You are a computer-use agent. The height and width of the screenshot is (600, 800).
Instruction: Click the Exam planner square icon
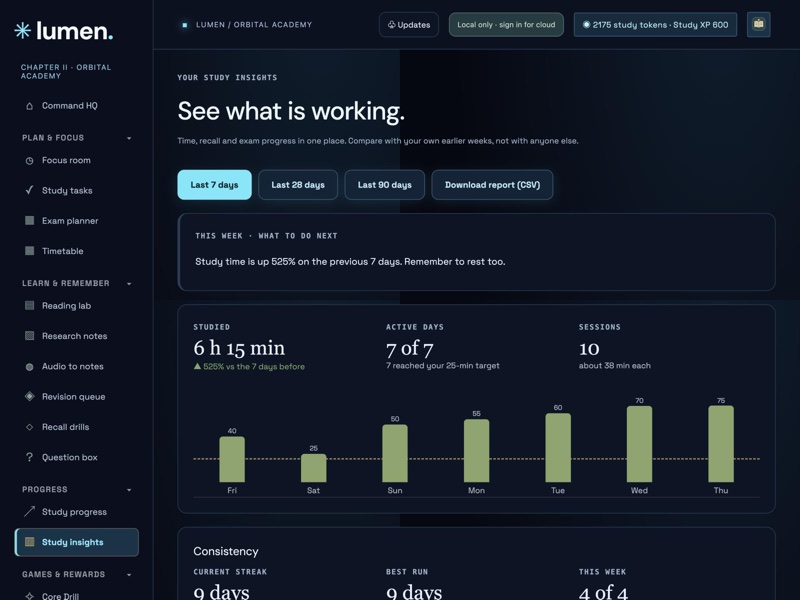(x=30, y=220)
